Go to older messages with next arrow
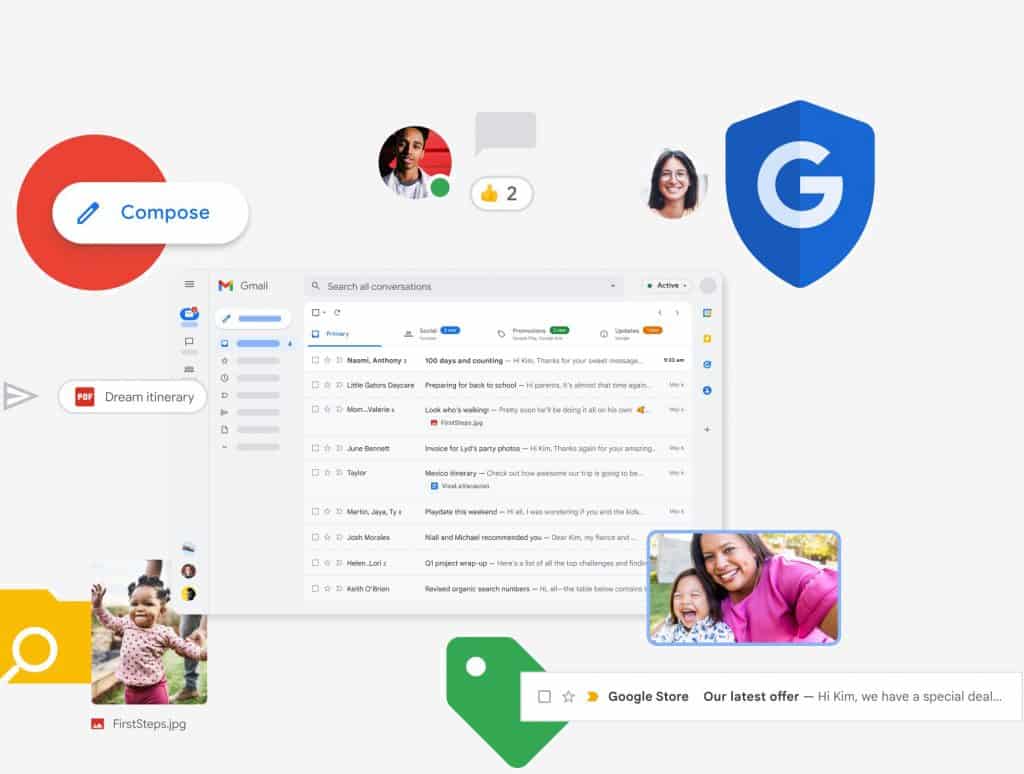This screenshot has height=774, width=1024. click(677, 313)
